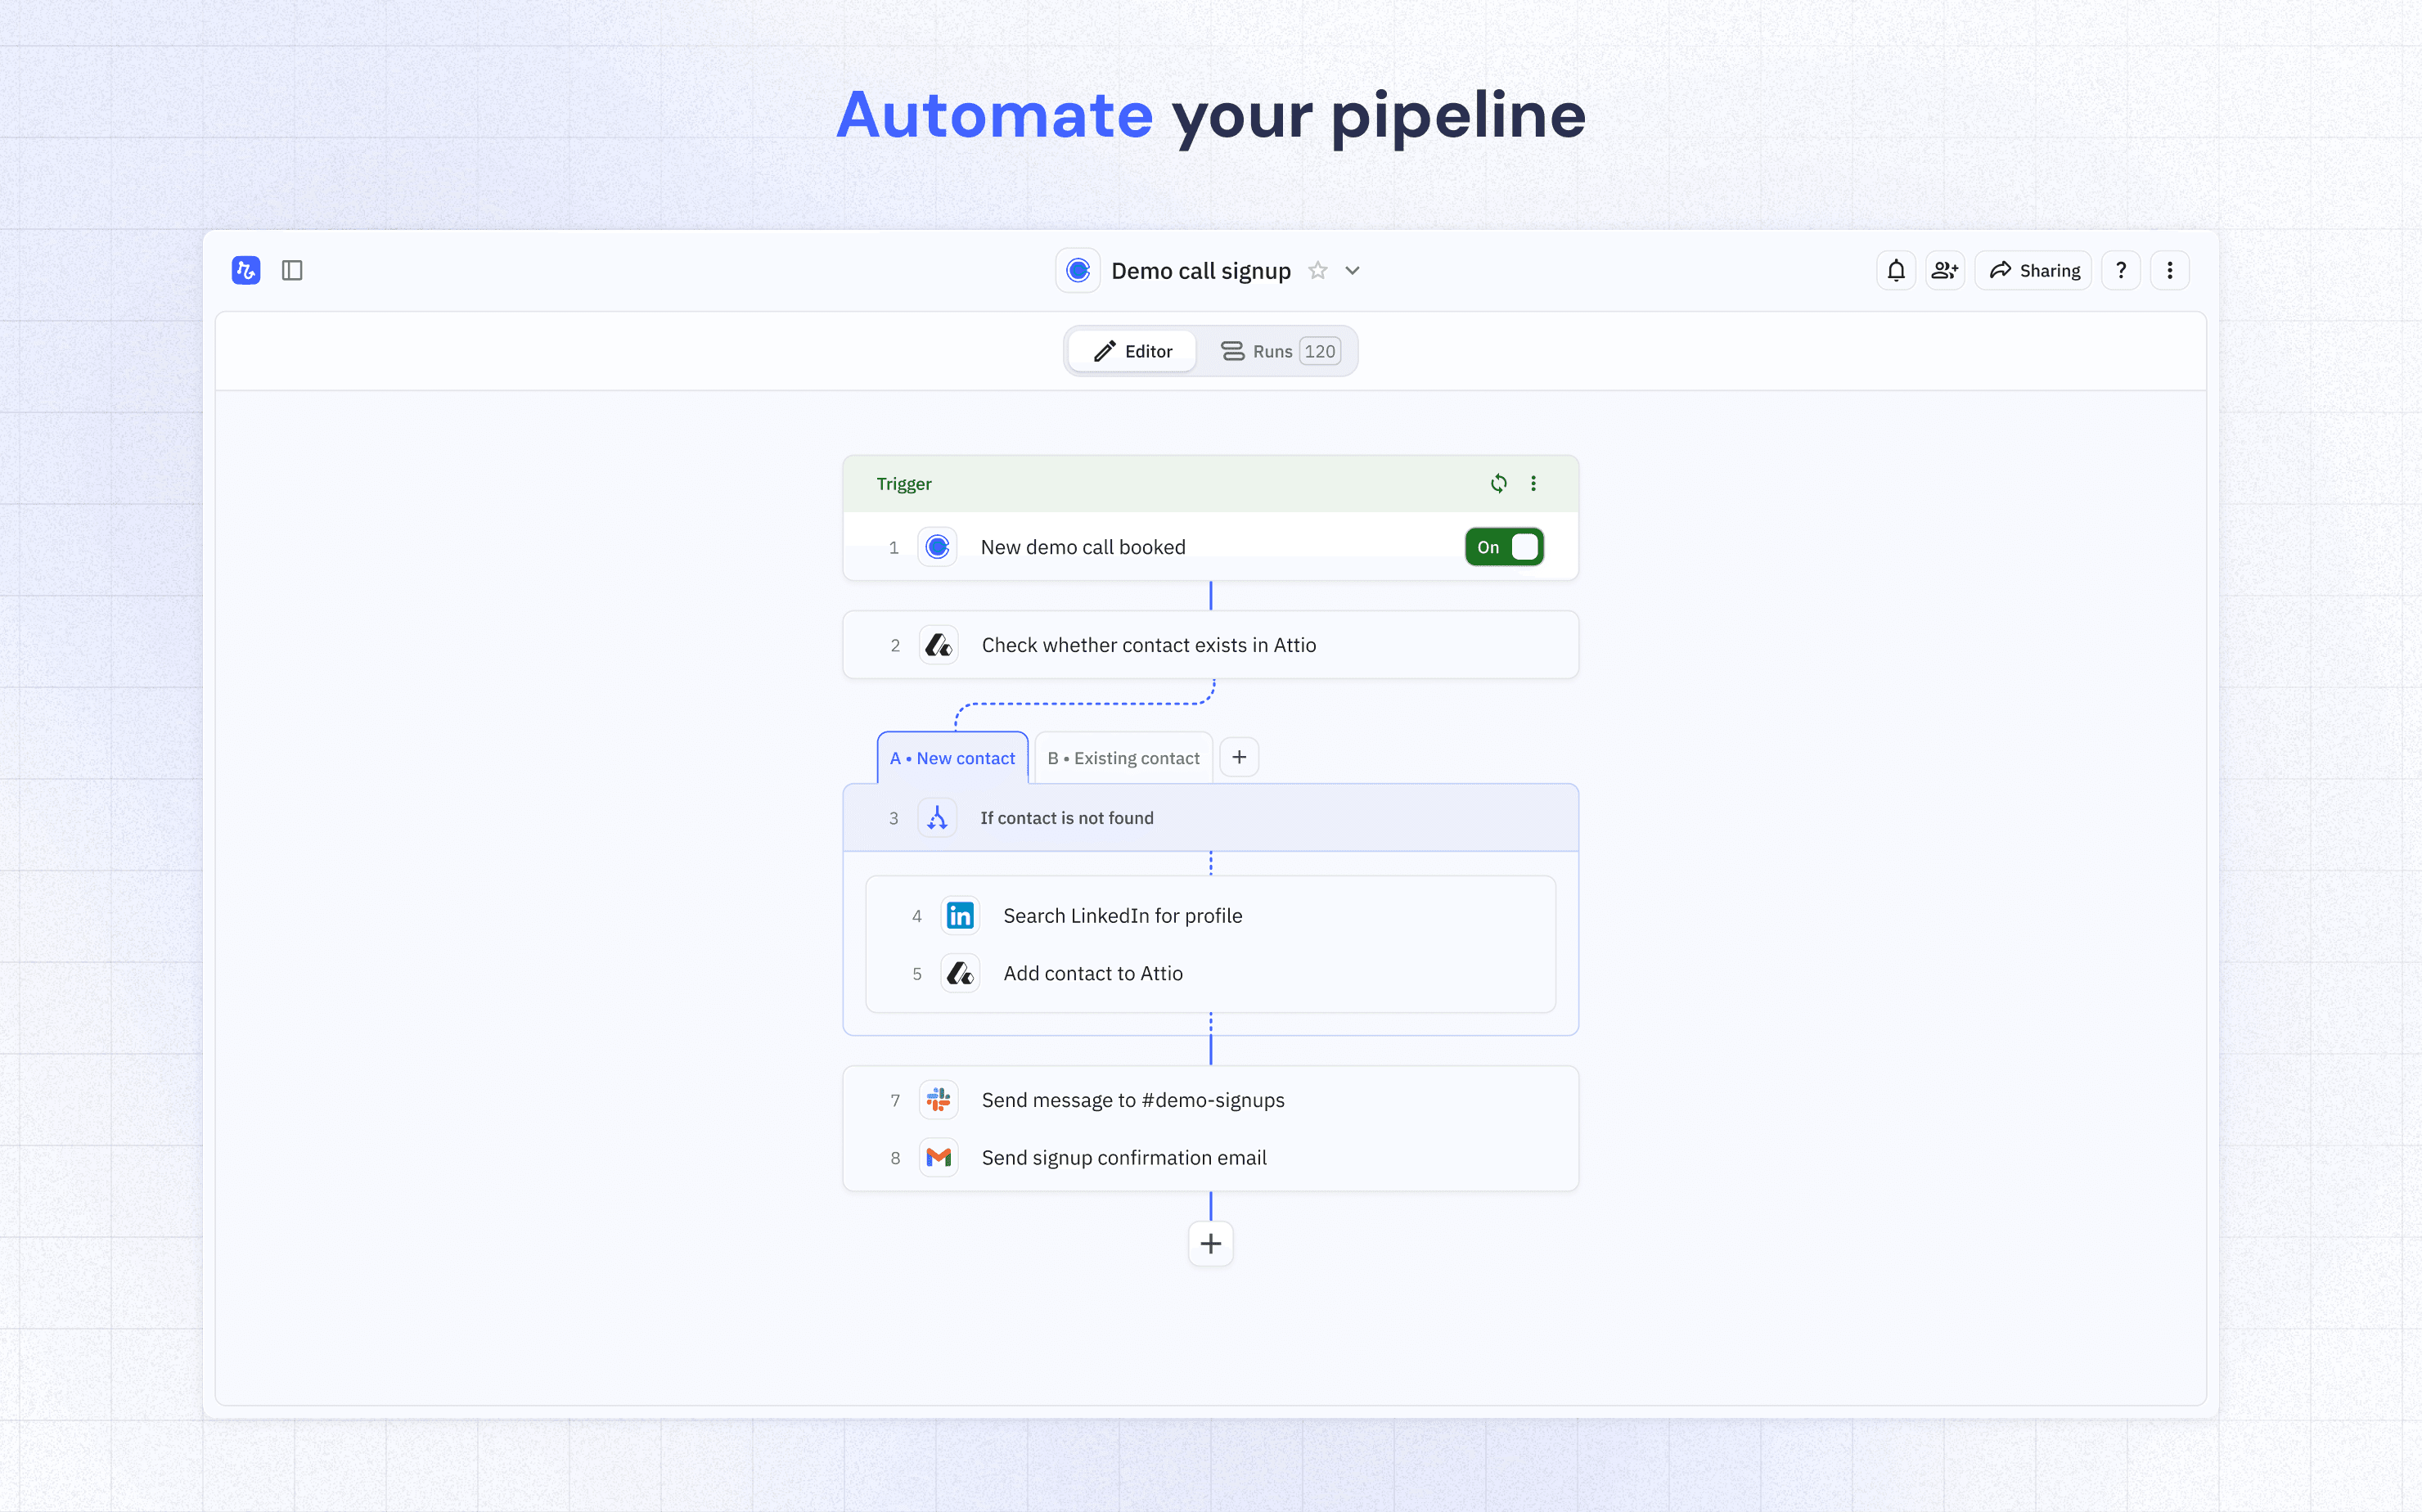Add a new branch with plus button
Image resolution: width=2422 pixels, height=1512 pixels.
point(1239,757)
